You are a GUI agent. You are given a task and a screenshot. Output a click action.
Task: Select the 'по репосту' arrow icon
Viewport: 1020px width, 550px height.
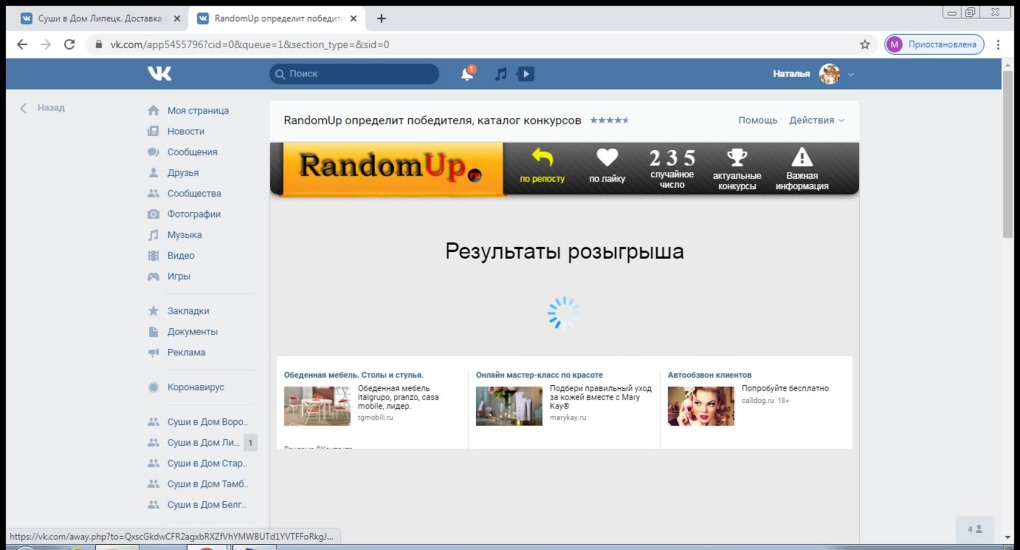pyautogui.click(x=542, y=158)
